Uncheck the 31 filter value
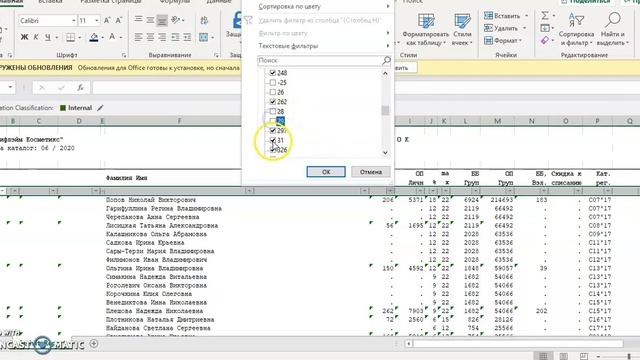Image resolution: width=640 pixels, height=360 pixels. pos(273,140)
